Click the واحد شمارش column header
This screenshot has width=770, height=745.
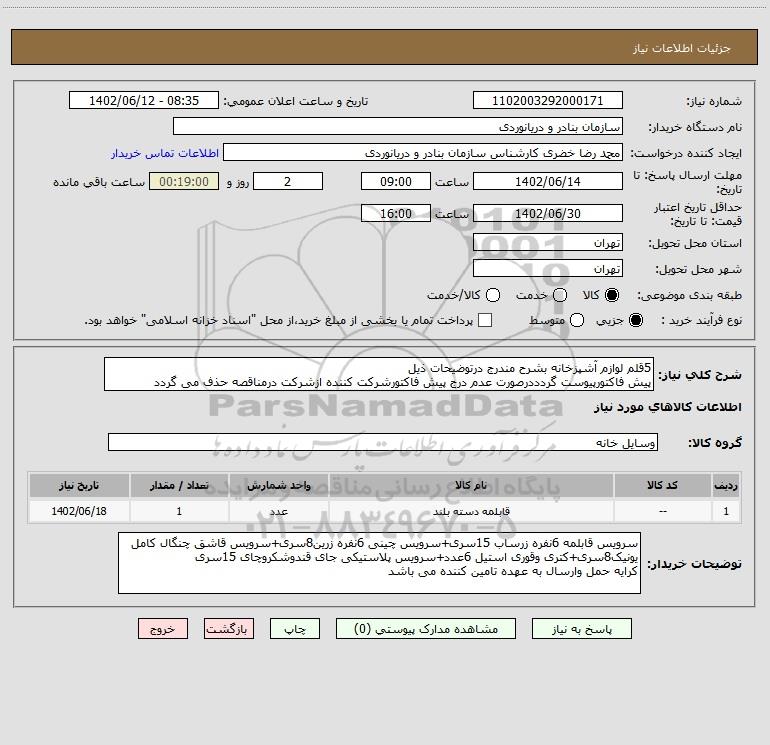pos(278,486)
